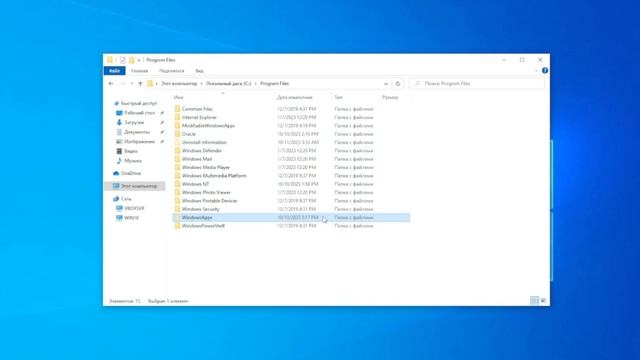Open Explorer help with the question mark icon
This screenshot has width=640, height=360.
[x=544, y=71]
